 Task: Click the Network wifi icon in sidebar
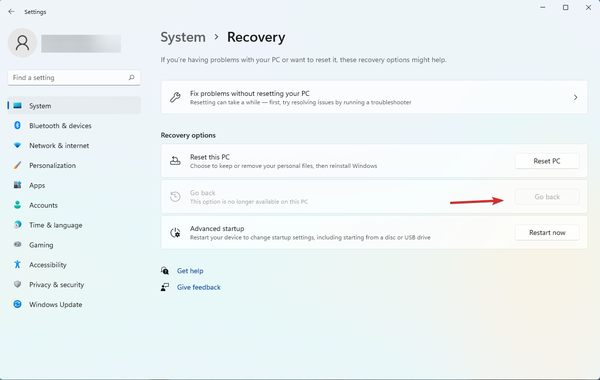17,145
